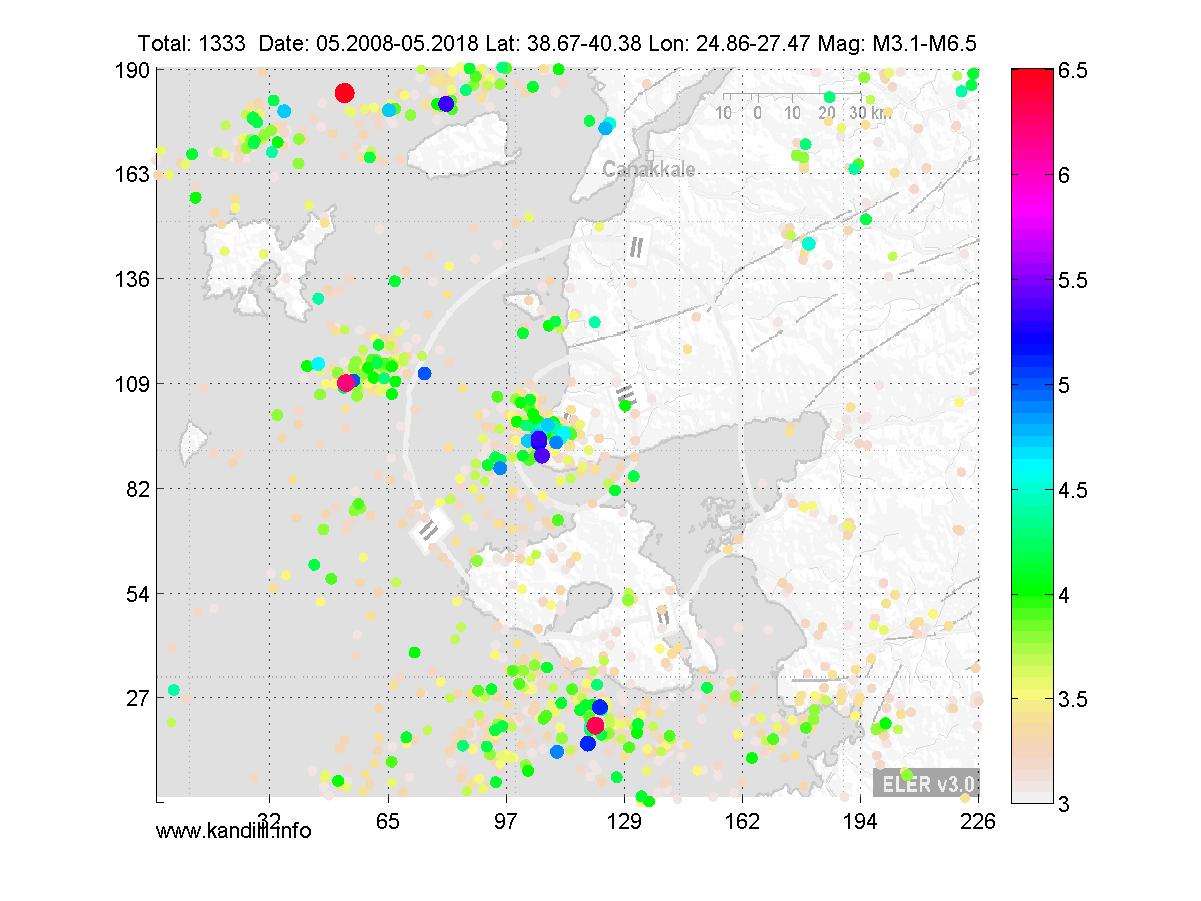Click the 'Lon: 24.86-27.47' title text
Image resolution: width=1201 pixels, height=901 pixels.
tap(729, 43)
